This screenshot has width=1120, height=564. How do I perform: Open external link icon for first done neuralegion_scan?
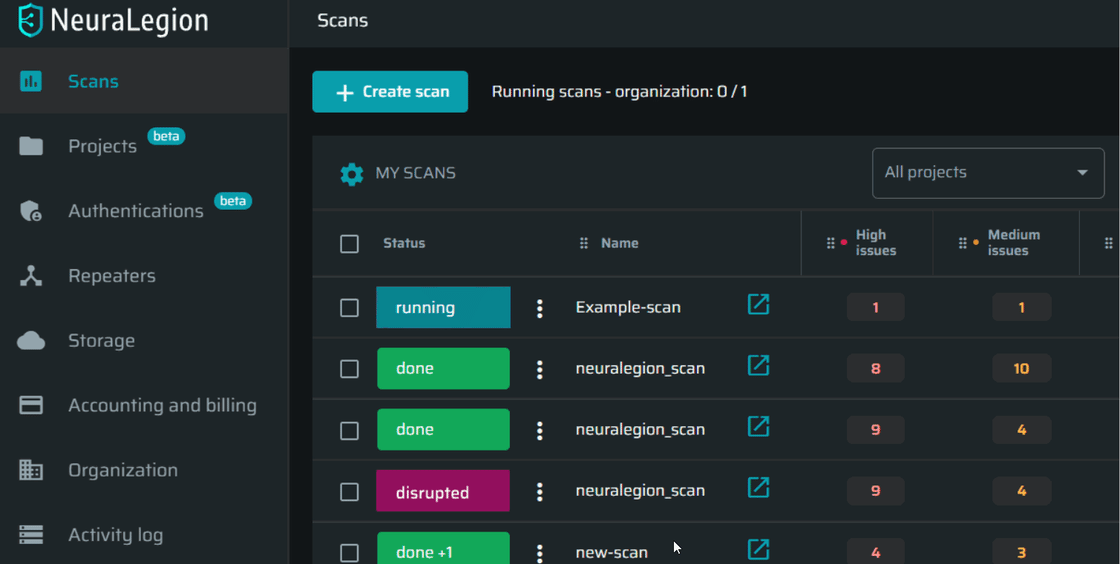coord(758,366)
